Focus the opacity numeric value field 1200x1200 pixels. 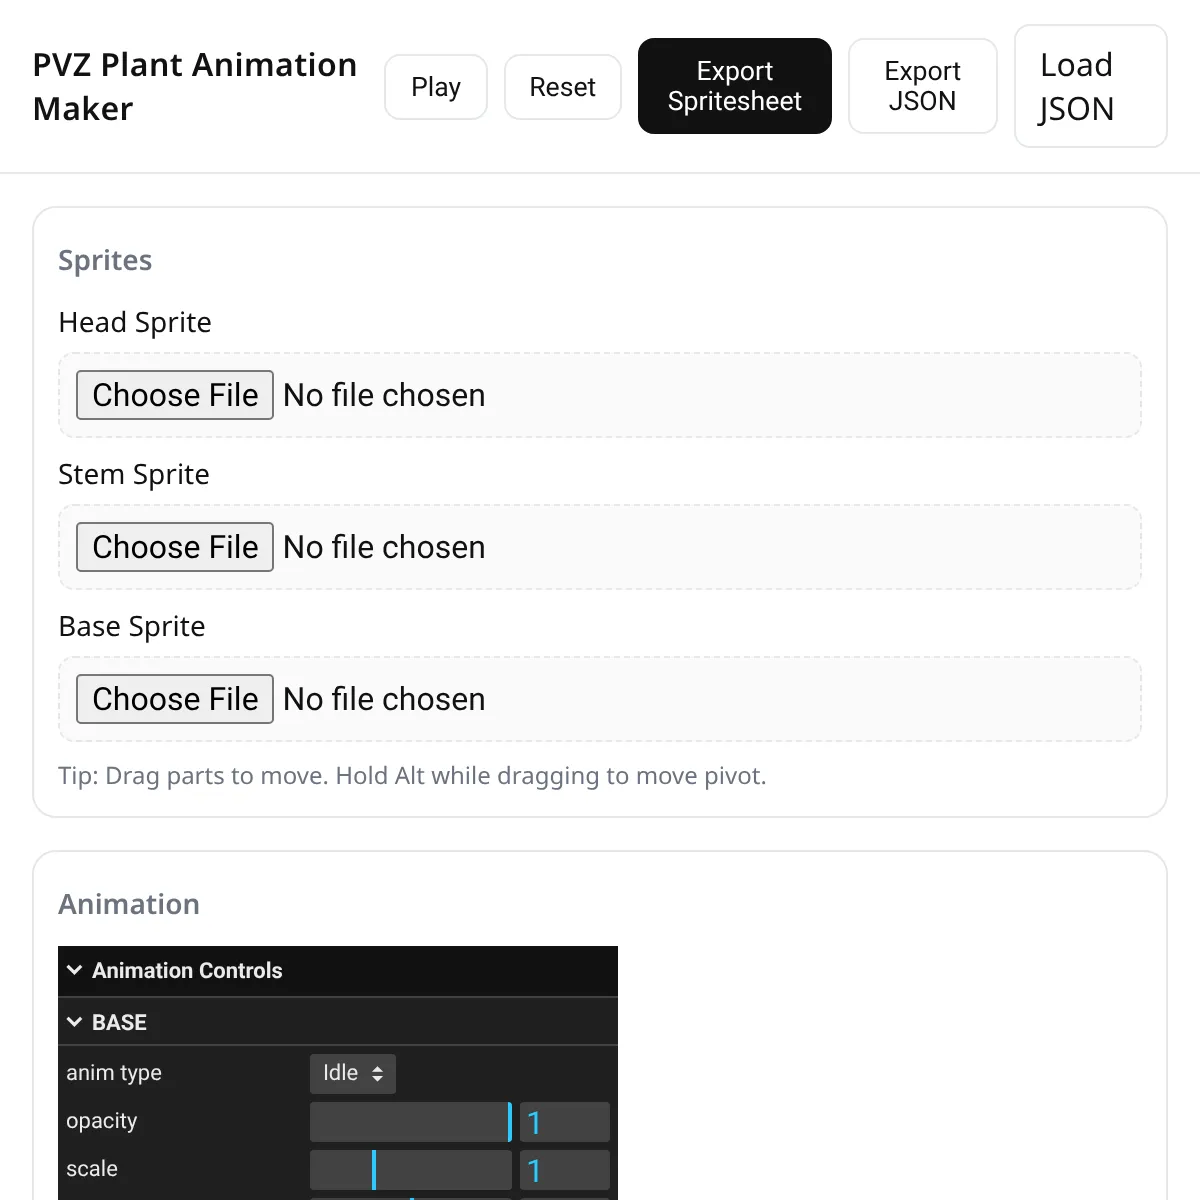(x=565, y=1122)
